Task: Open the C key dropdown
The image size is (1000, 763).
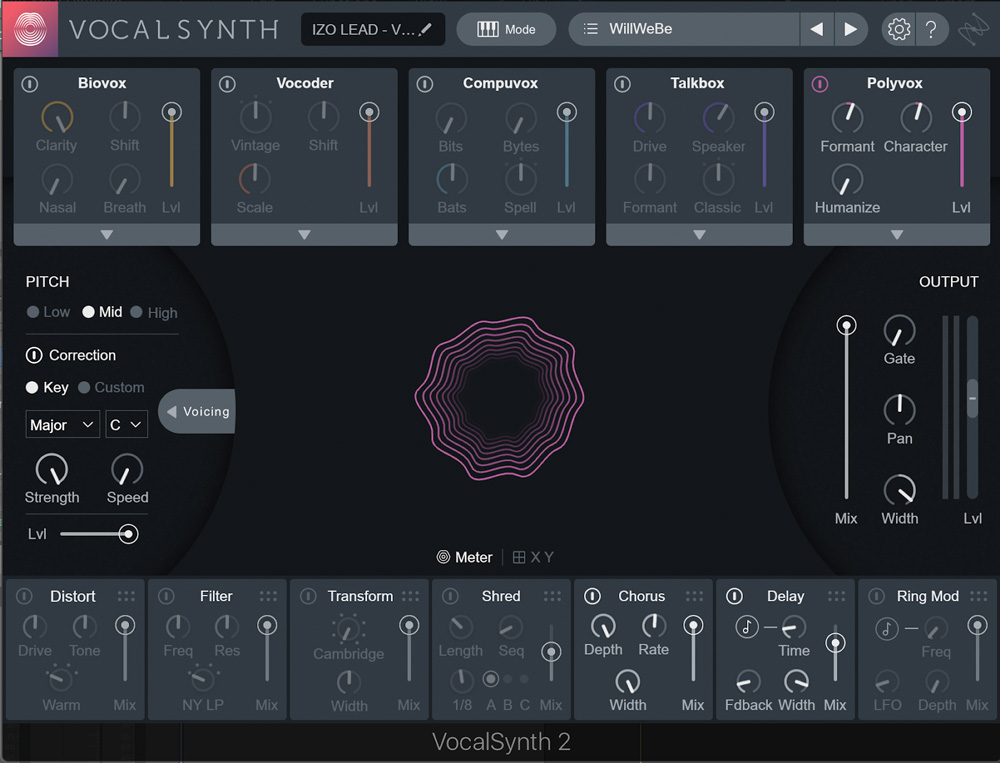Action: (126, 424)
